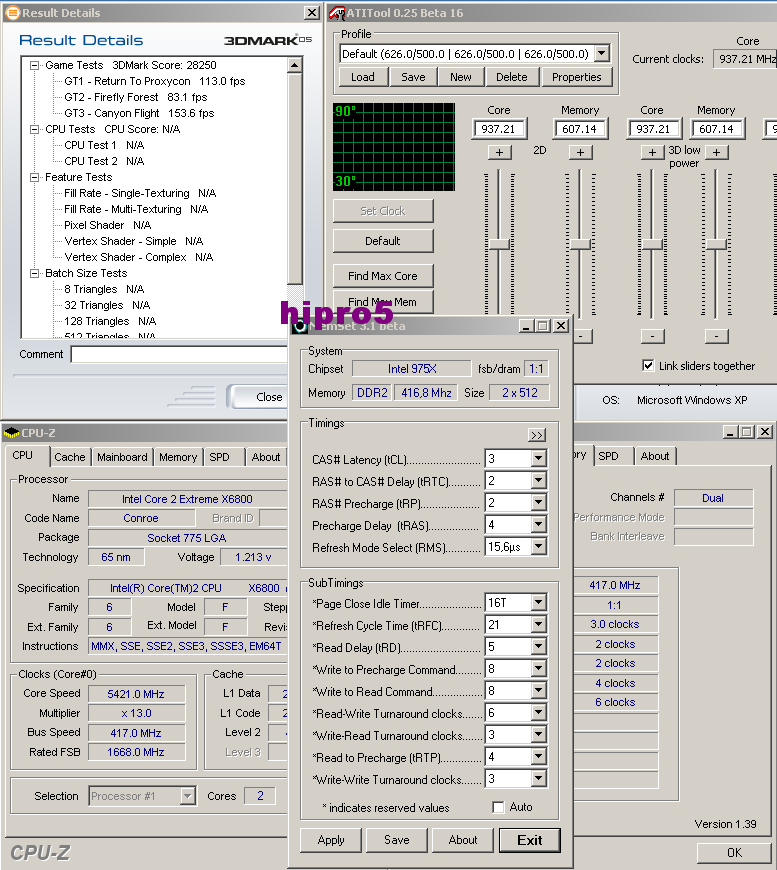Click the 2D Memory clock value 607.14 field

pyautogui.click(x=581, y=129)
